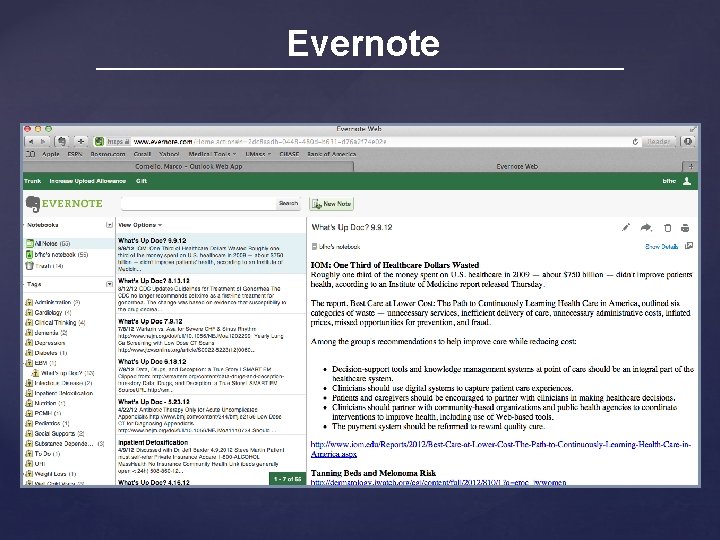Screen dimensions: 720x540
Task: Open the Trunk menu item
Action: tap(33, 181)
